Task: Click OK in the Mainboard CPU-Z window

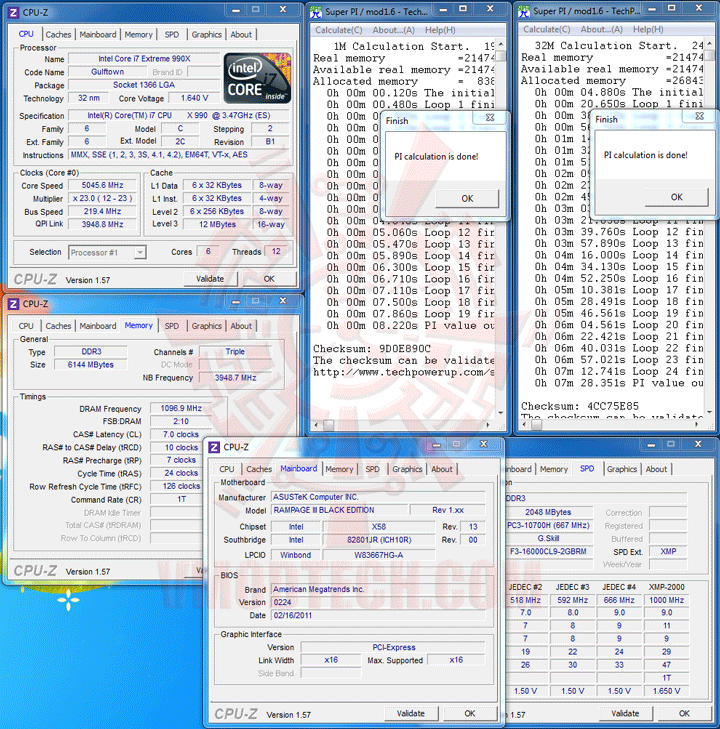Action: 470,713
